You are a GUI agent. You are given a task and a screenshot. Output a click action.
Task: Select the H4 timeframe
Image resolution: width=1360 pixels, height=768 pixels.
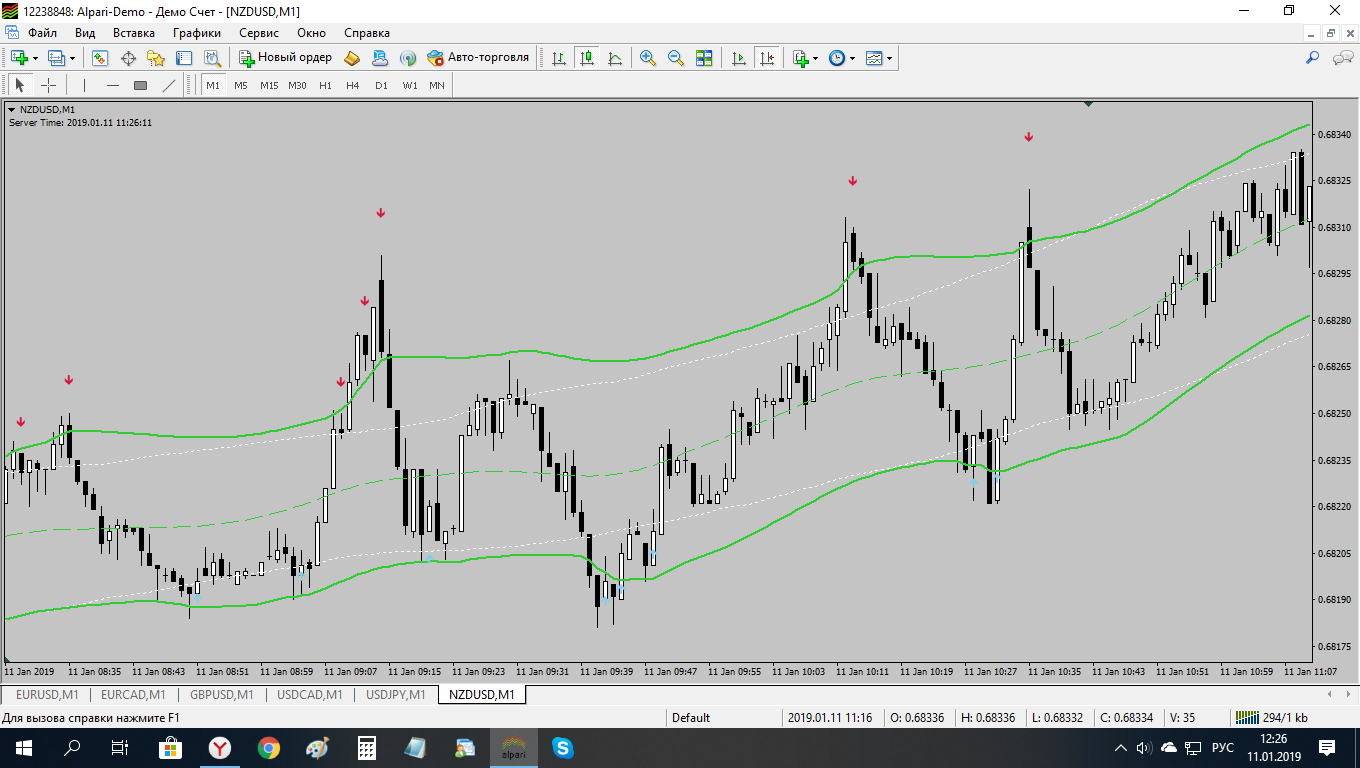353,85
